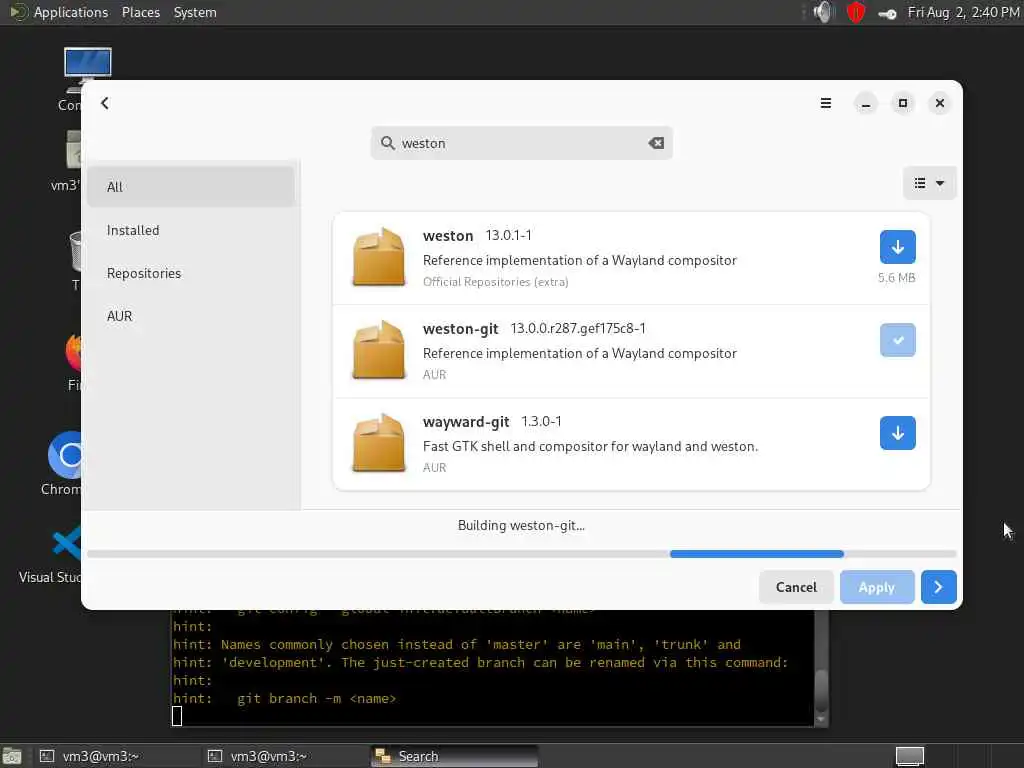This screenshot has height=768, width=1024.
Task: Click the weston 5.6 MB size label
Action: point(897,278)
